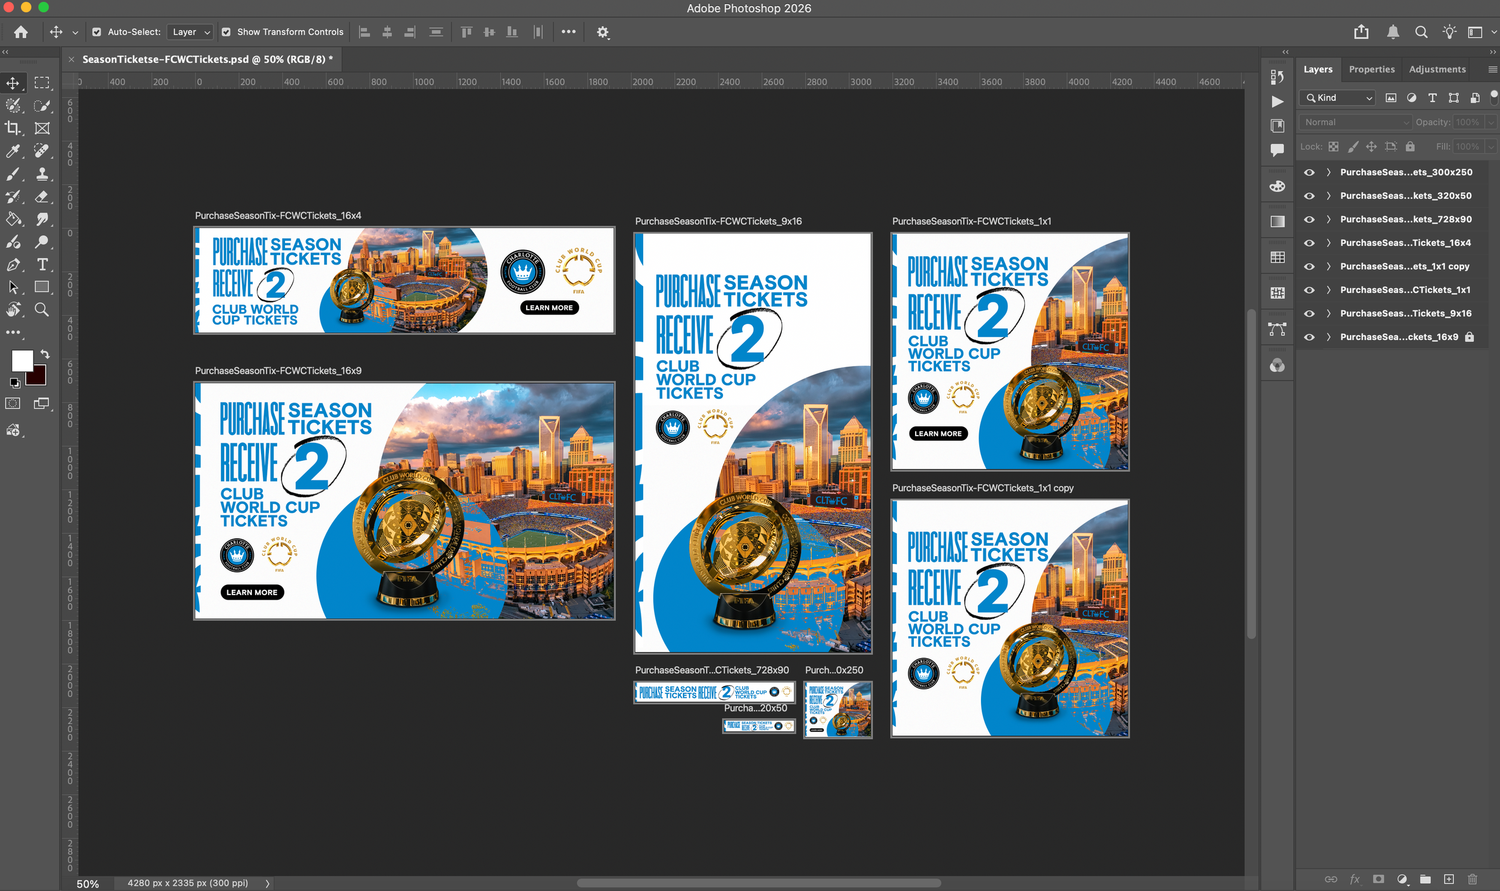This screenshot has width=1500, height=891.
Task: Select the Paint Bucket tool
Action: click(13, 219)
